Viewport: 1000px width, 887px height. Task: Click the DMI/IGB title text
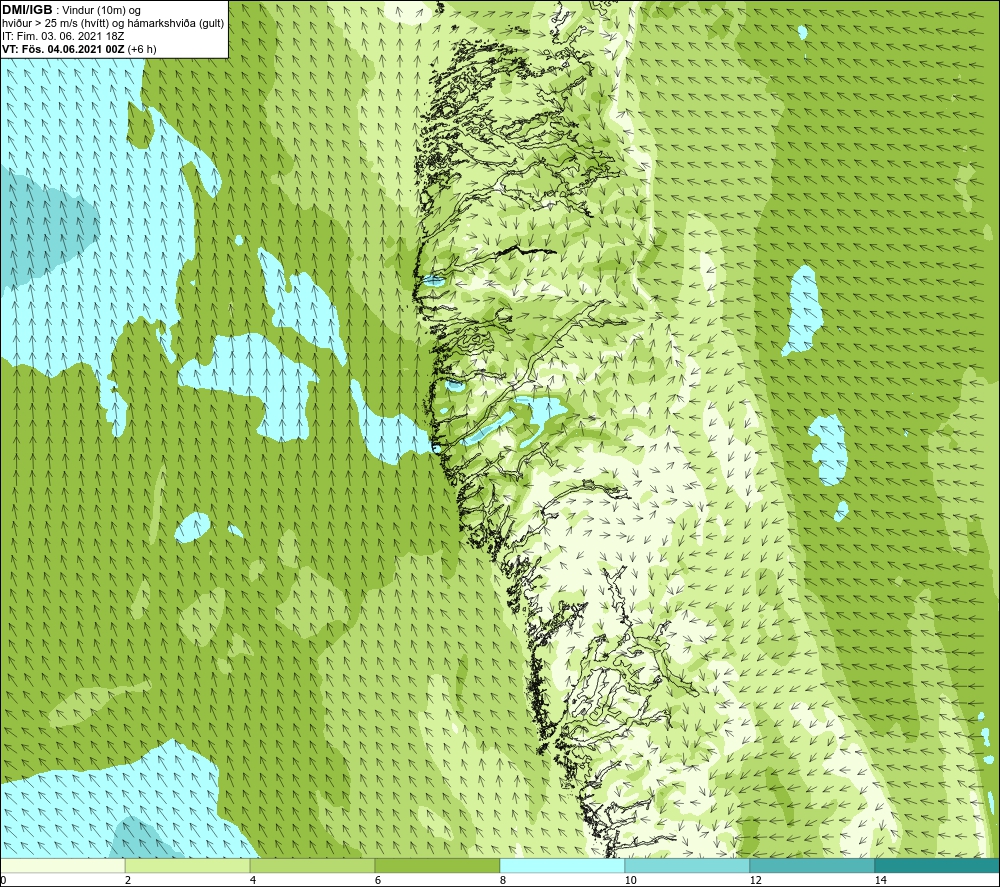click(27, 10)
